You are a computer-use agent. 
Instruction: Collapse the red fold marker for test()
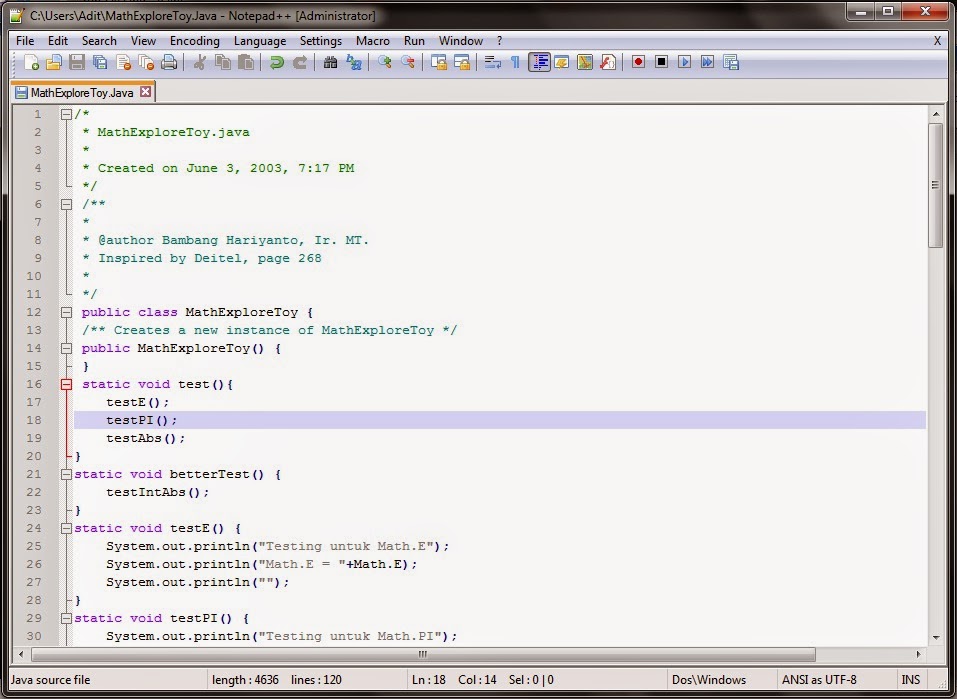67,385
